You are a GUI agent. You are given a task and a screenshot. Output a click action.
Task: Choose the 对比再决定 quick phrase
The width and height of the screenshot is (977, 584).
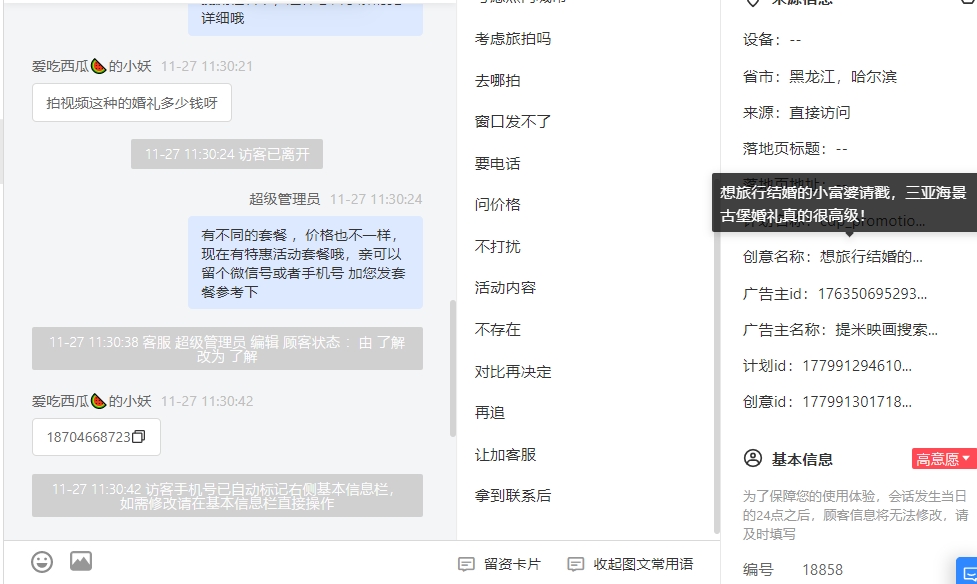513,371
